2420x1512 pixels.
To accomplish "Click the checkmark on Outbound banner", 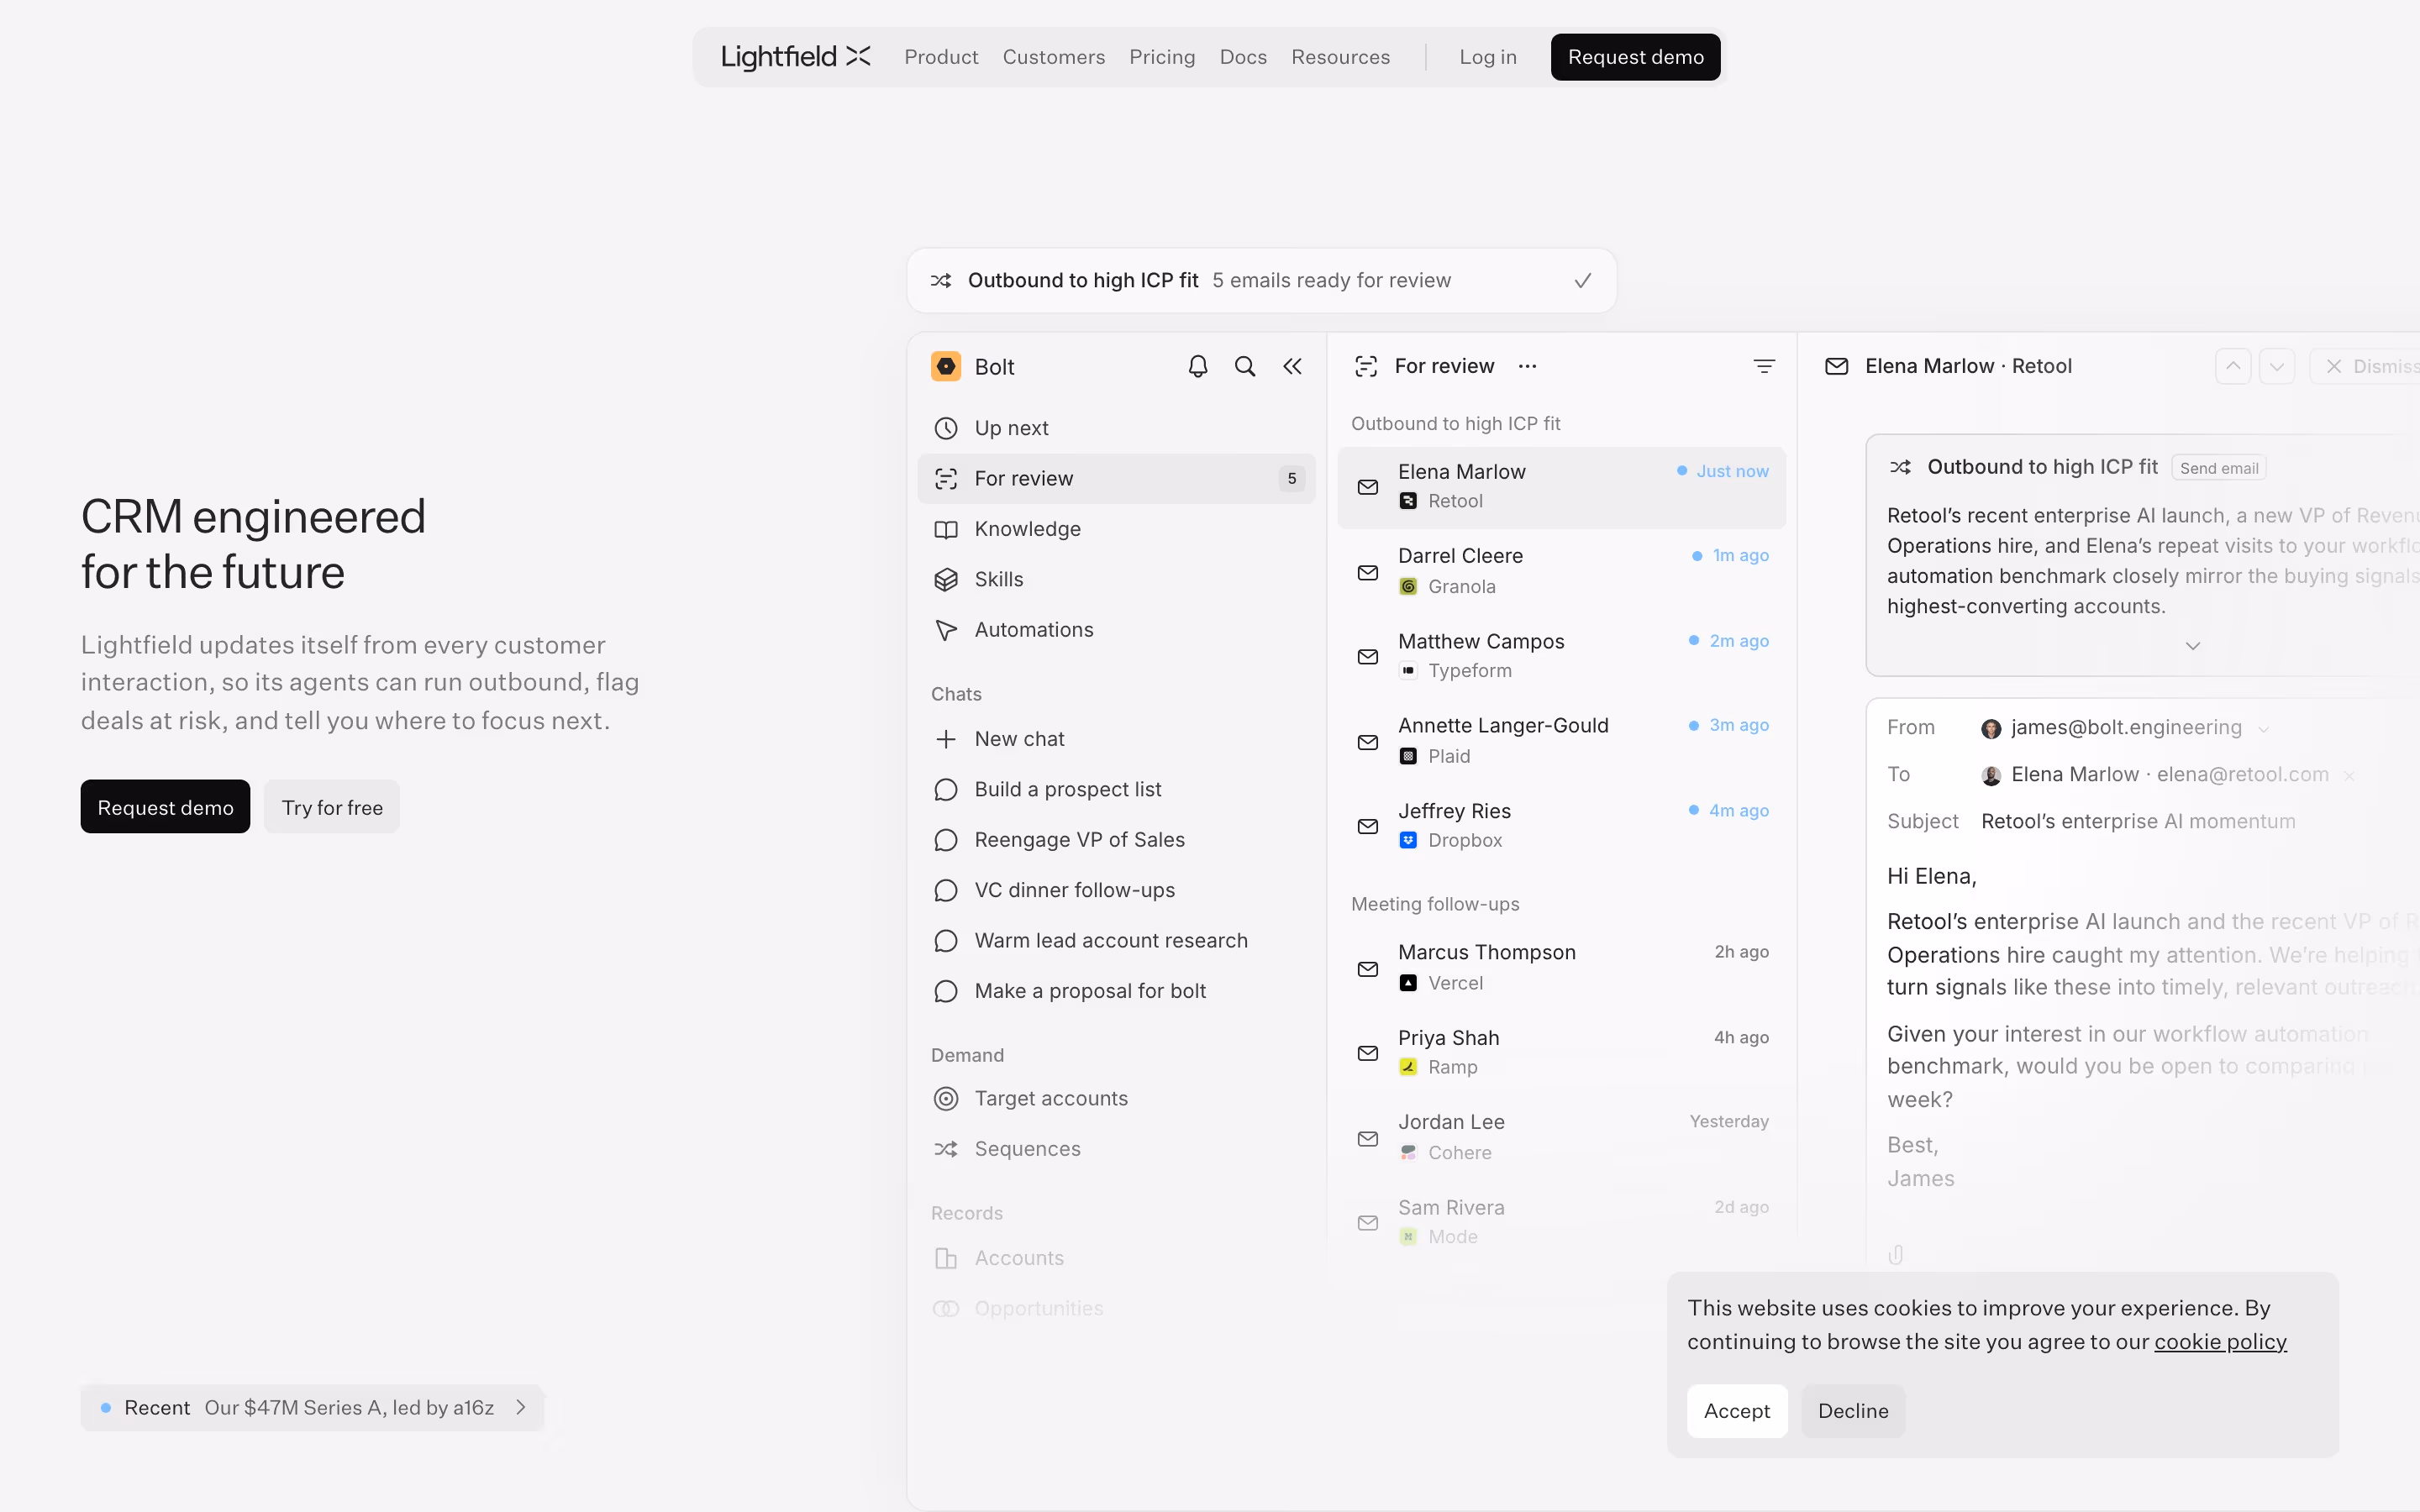I will click(x=1583, y=281).
